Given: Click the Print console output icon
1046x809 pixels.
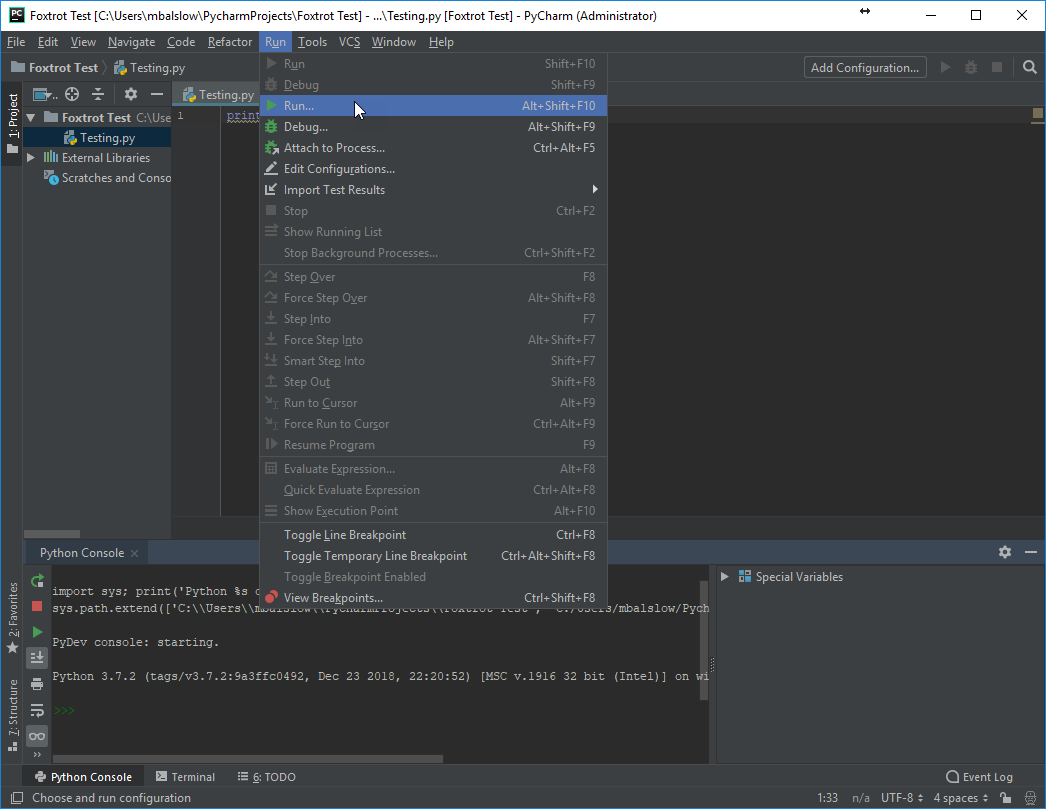Looking at the screenshot, I should [37, 684].
